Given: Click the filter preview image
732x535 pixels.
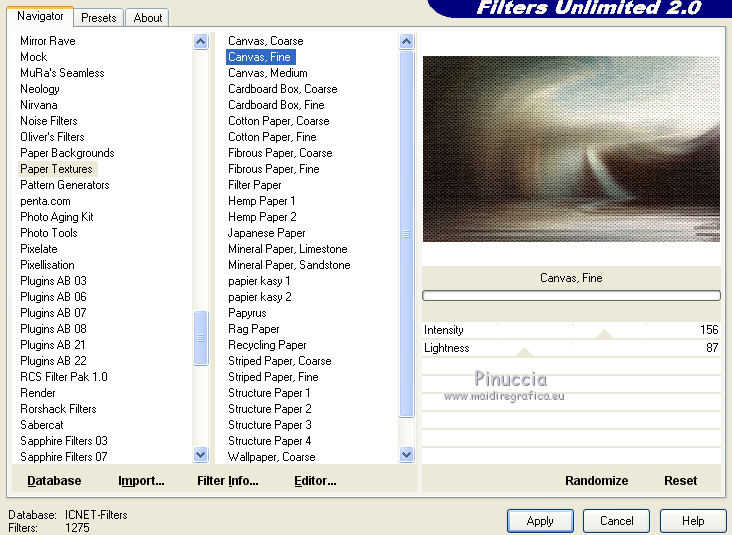Looking at the screenshot, I should click(571, 149).
